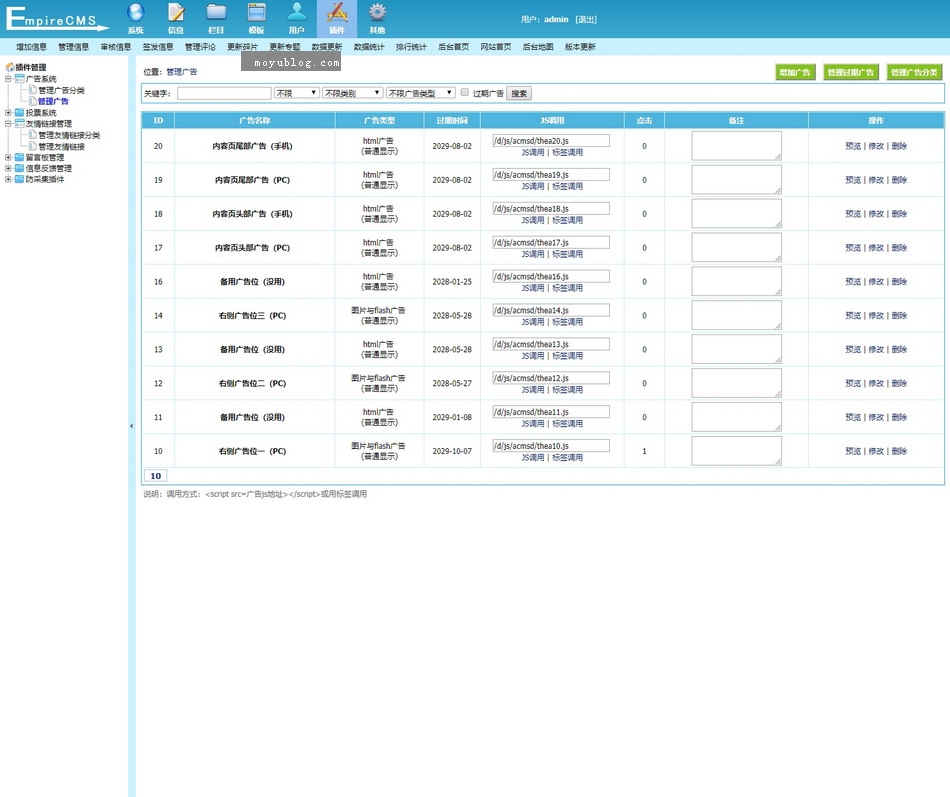Open the 版本更新 menu item
The height and width of the screenshot is (797, 950).
[580, 47]
